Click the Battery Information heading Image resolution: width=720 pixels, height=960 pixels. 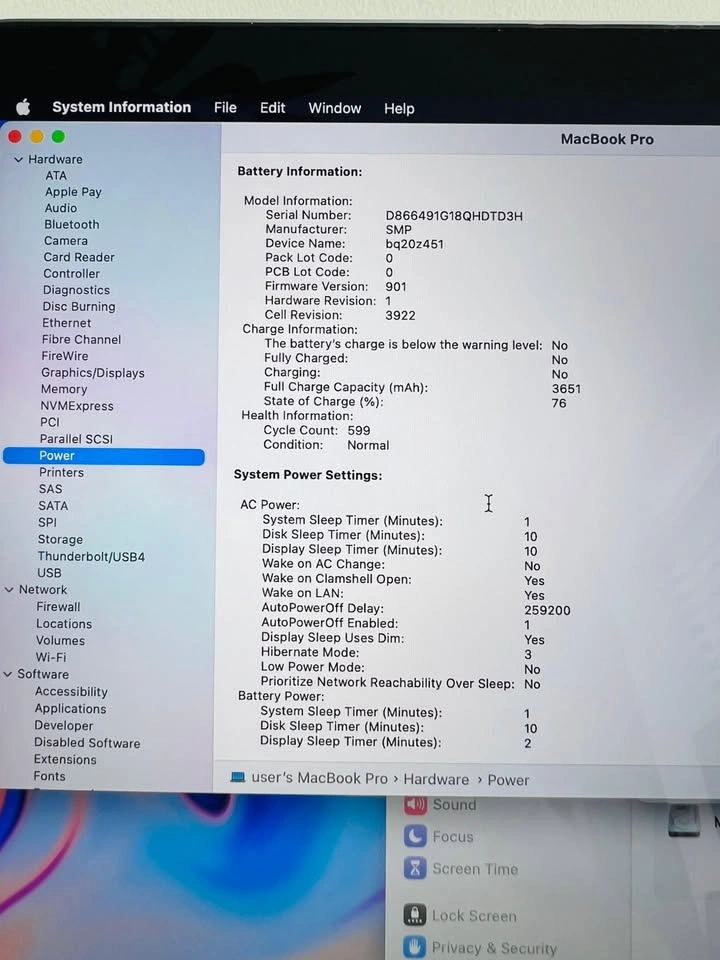click(300, 172)
